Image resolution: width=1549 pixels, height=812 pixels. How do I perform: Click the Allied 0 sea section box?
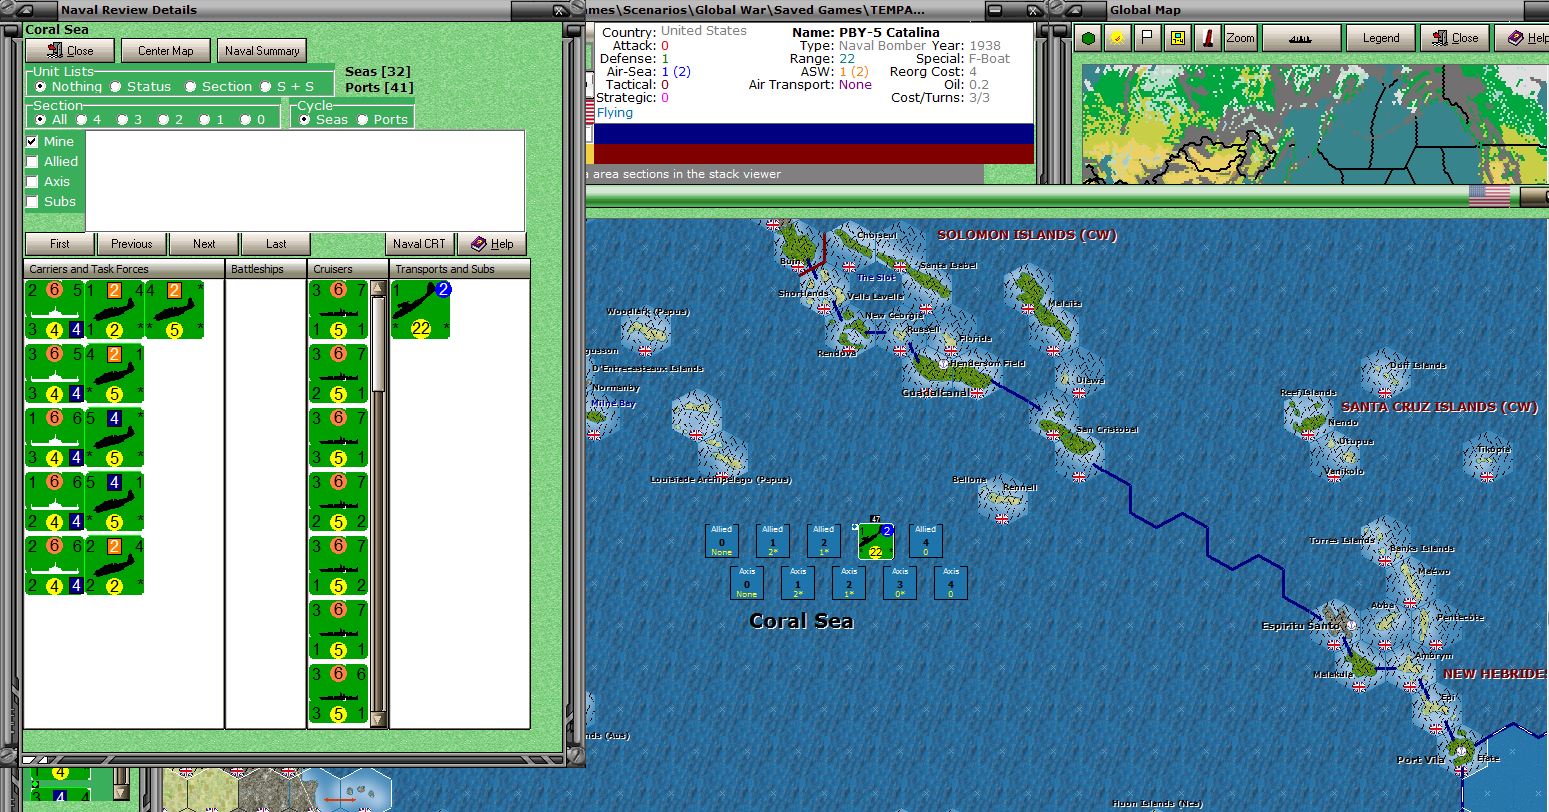pyautogui.click(x=721, y=541)
